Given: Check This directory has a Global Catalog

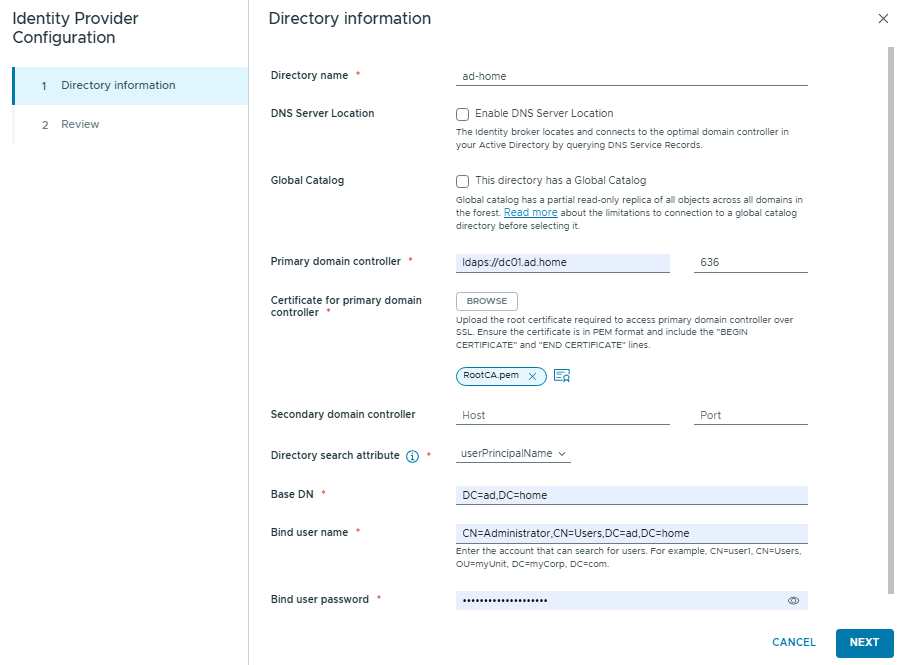Looking at the screenshot, I should (462, 181).
